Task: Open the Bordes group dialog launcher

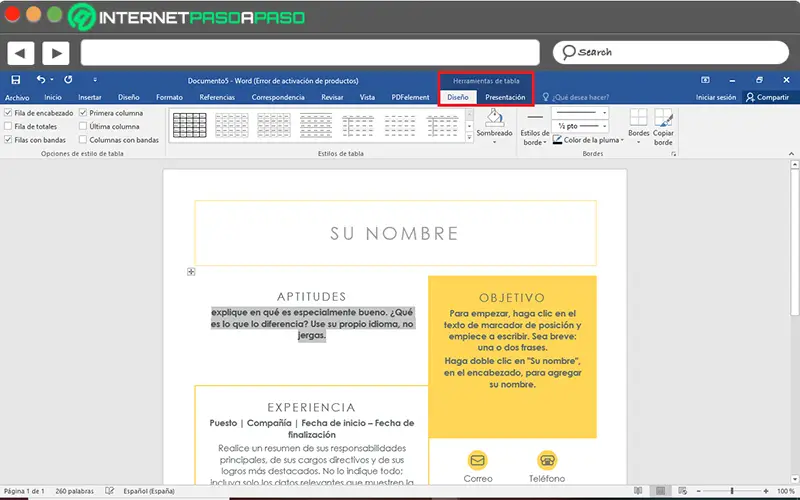Action: (673, 154)
